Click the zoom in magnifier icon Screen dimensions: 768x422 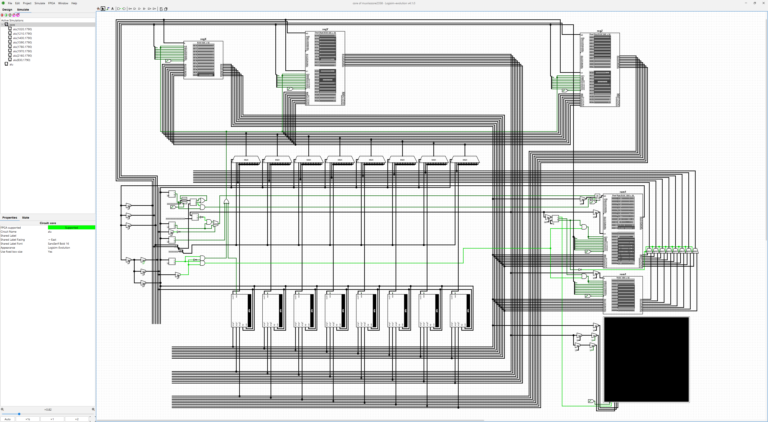tap(93, 409)
